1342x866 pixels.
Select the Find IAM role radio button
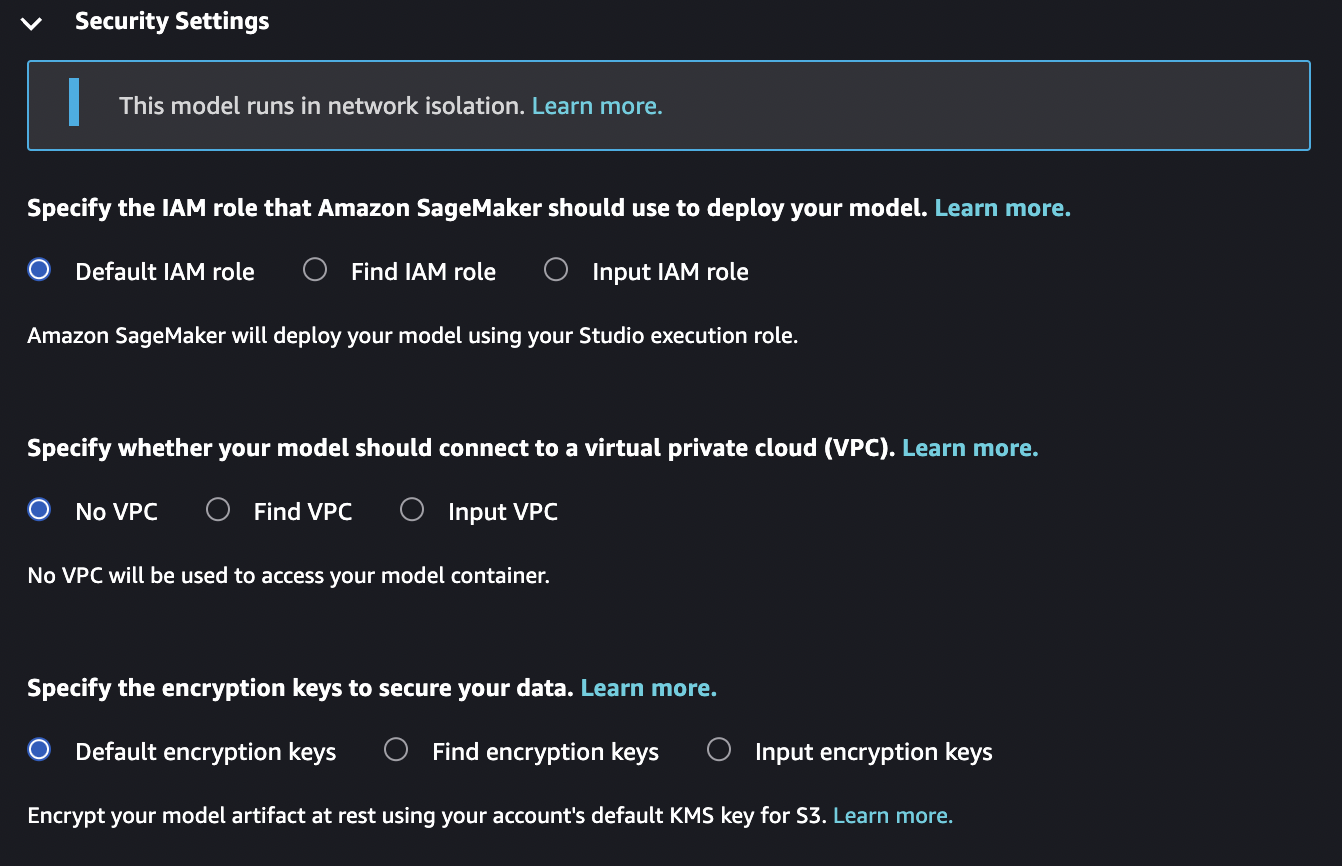click(315, 269)
